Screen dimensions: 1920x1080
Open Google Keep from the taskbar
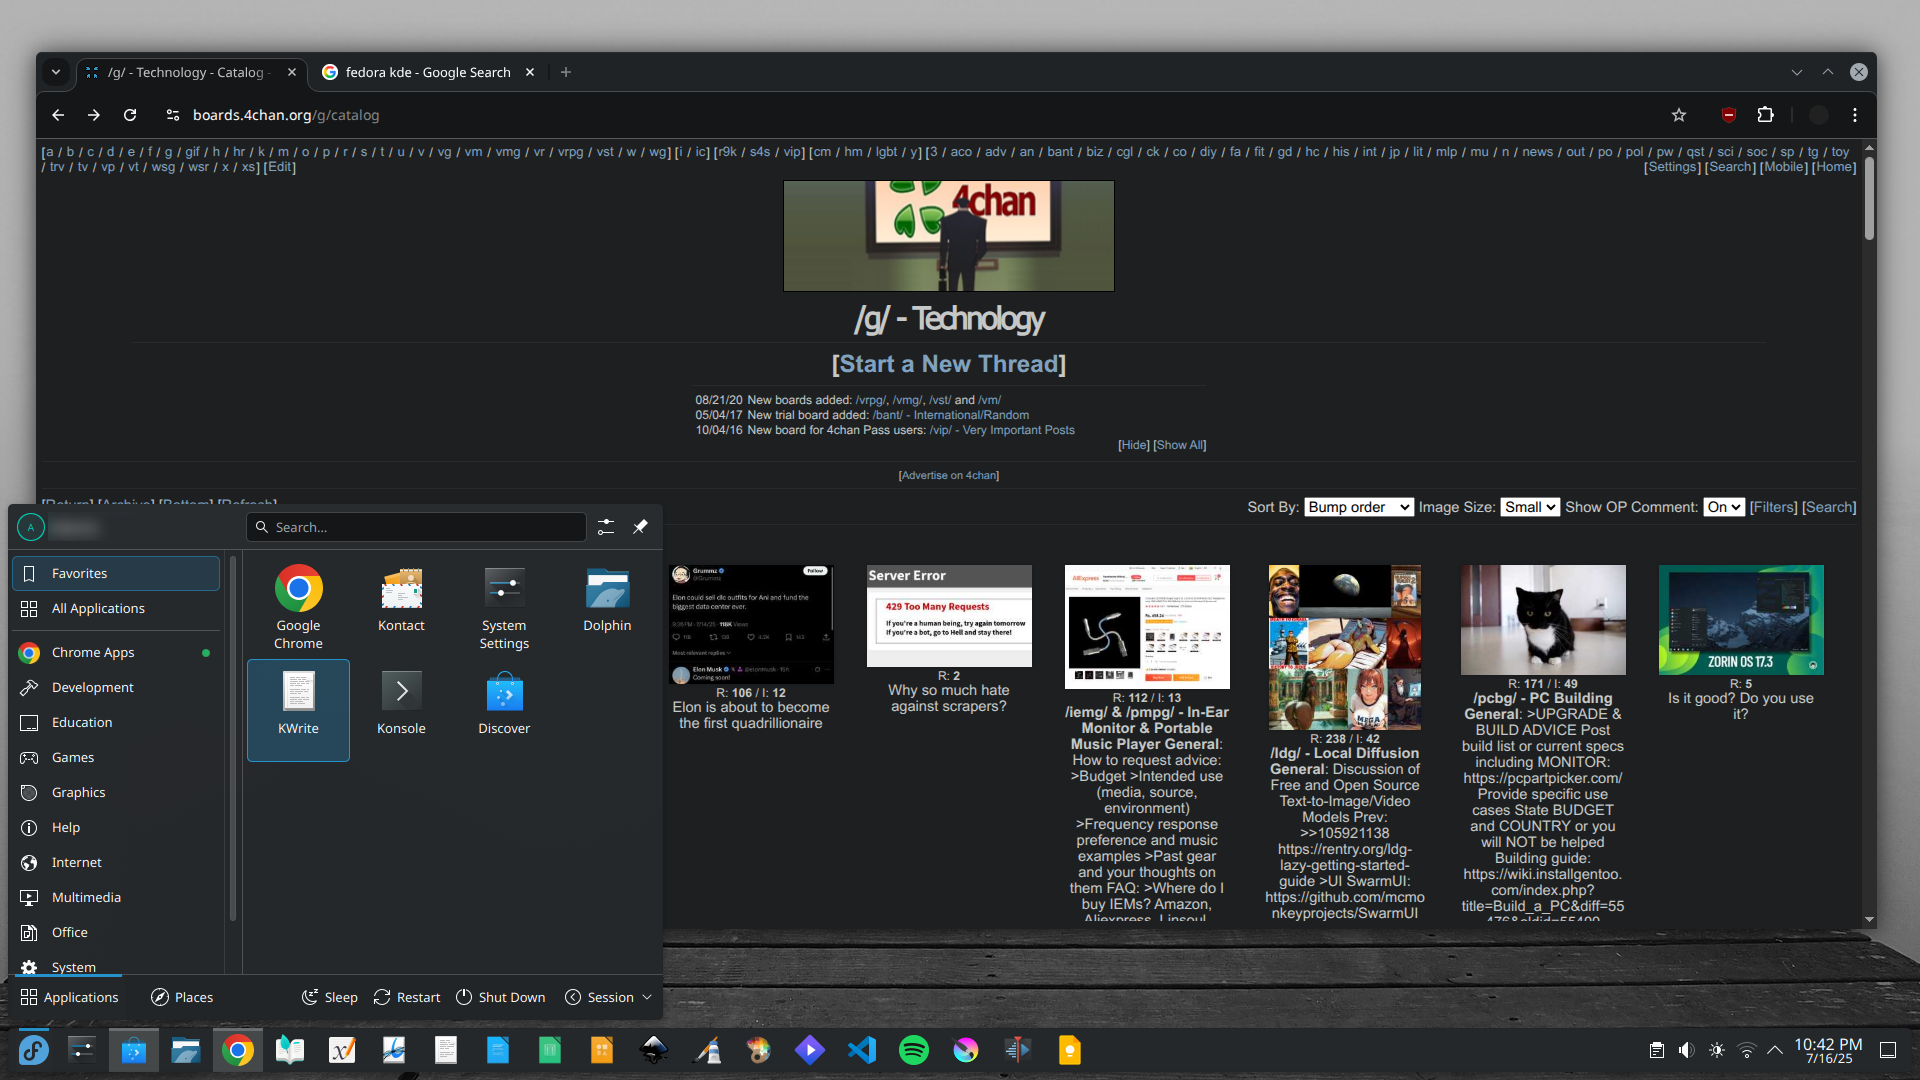(1070, 1050)
